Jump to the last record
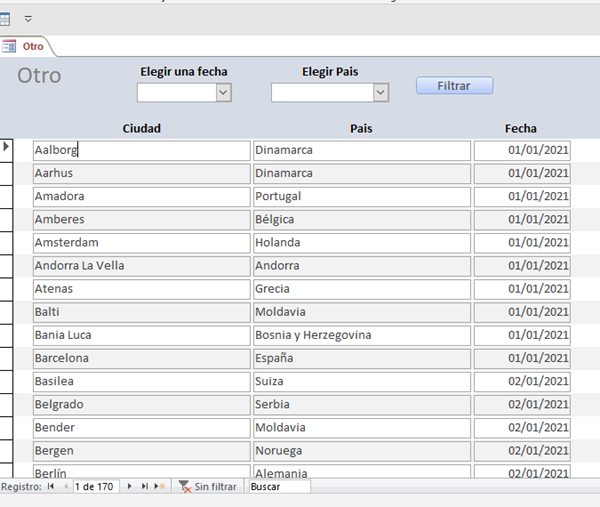 pyautogui.click(x=144, y=486)
